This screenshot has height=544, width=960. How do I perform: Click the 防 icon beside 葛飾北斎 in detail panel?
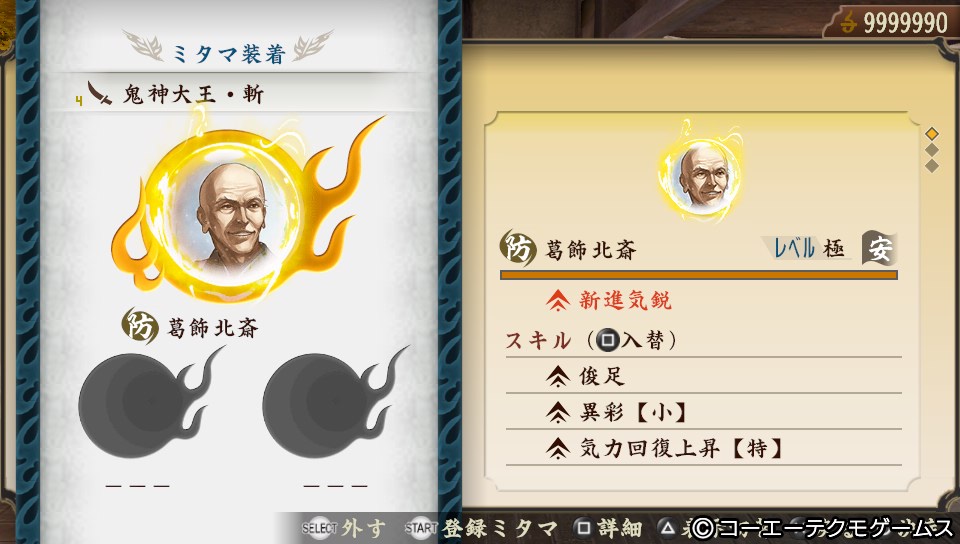tap(519, 248)
